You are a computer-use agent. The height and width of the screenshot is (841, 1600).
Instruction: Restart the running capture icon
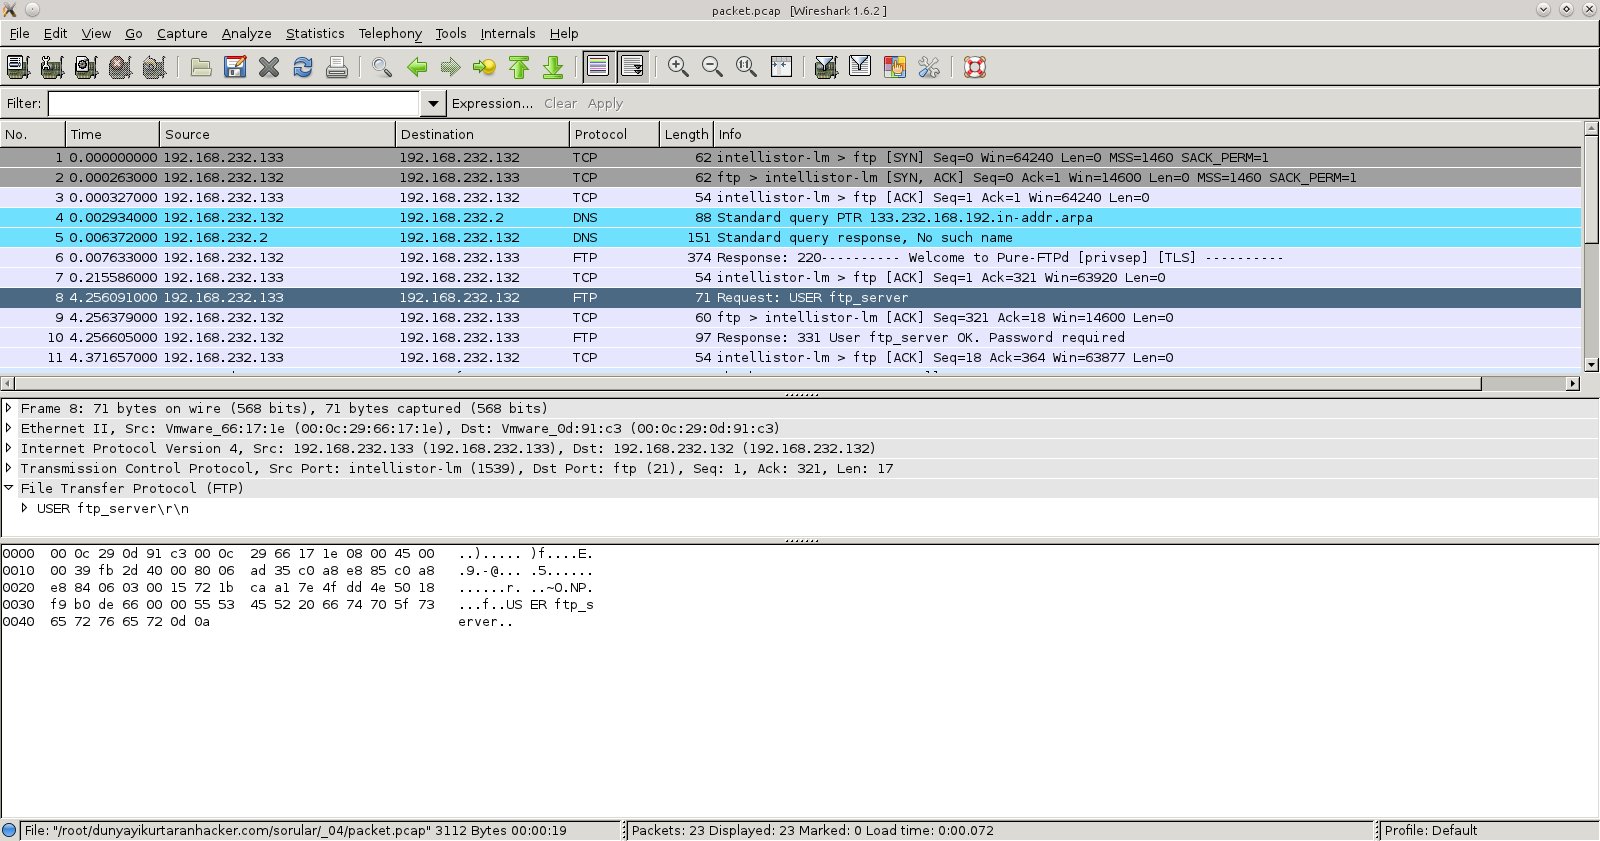(x=154, y=67)
